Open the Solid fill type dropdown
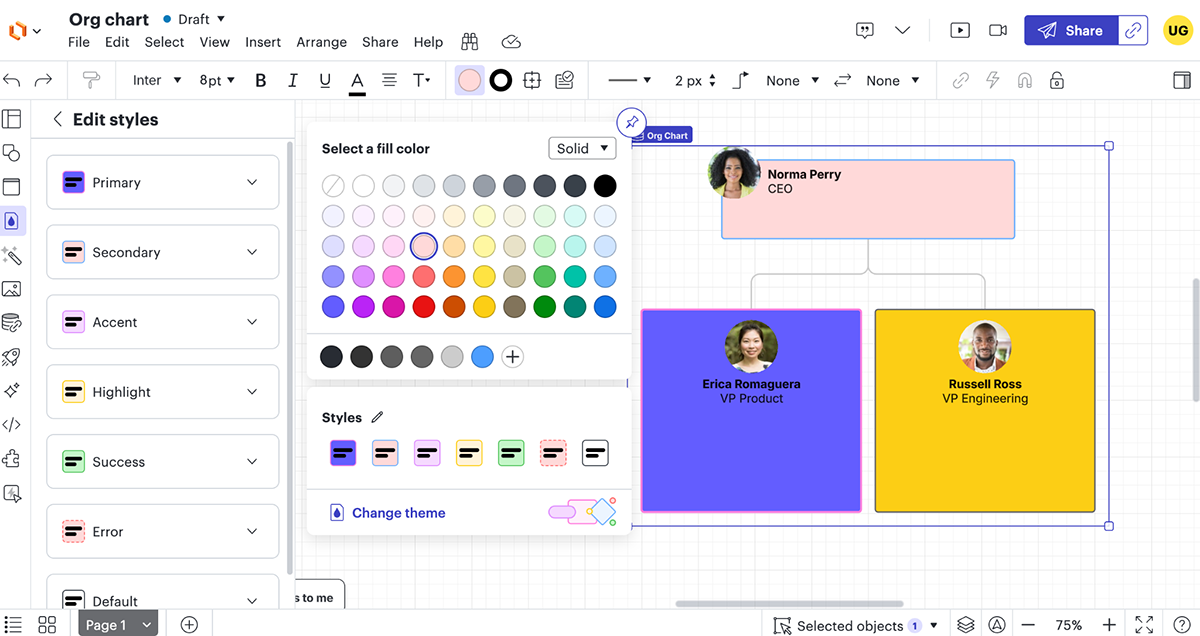 (x=582, y=148)
